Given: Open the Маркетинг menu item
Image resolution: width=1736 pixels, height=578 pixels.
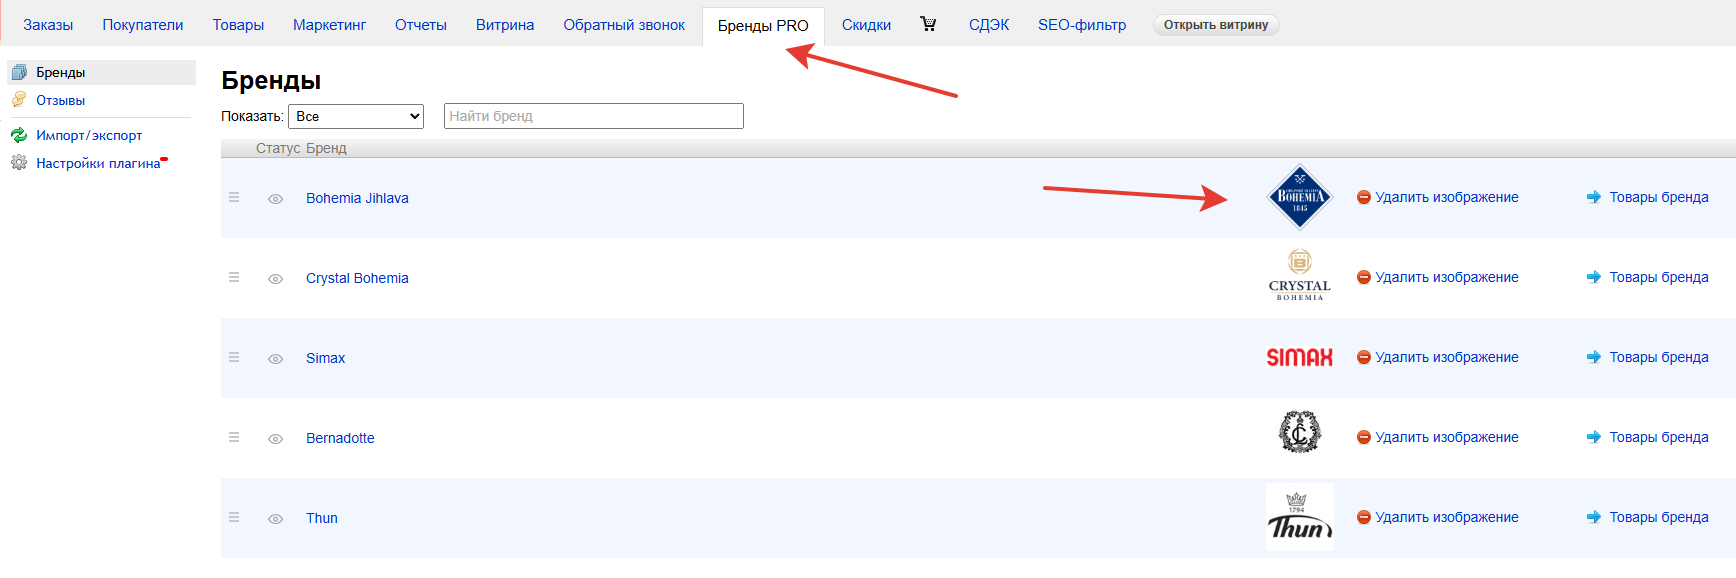Looking at the screenshot, I should [329, 25].
